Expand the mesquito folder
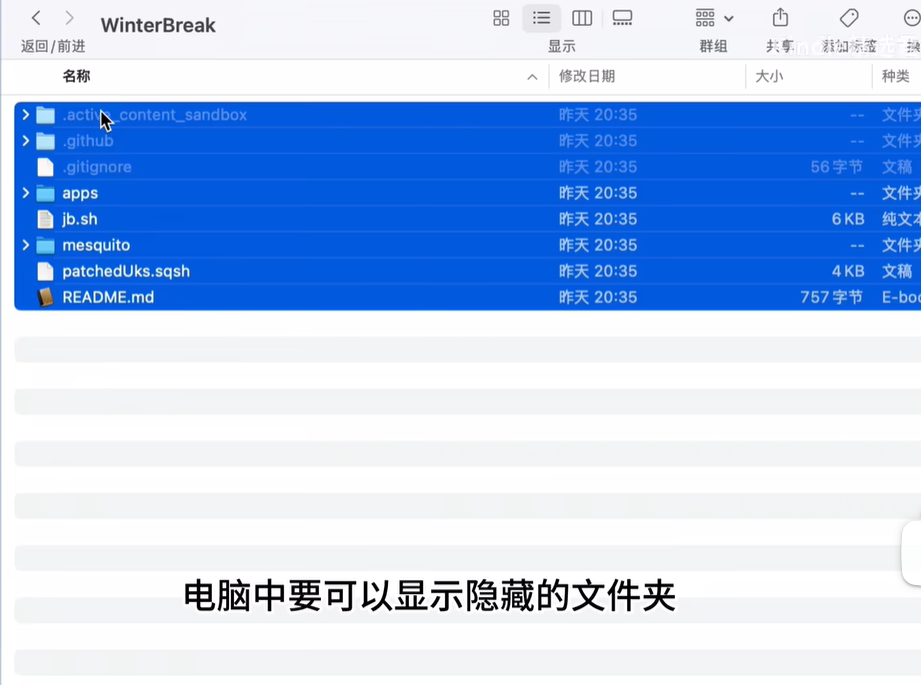Viewport: 921px width, 685px height. tap(26, 245)
